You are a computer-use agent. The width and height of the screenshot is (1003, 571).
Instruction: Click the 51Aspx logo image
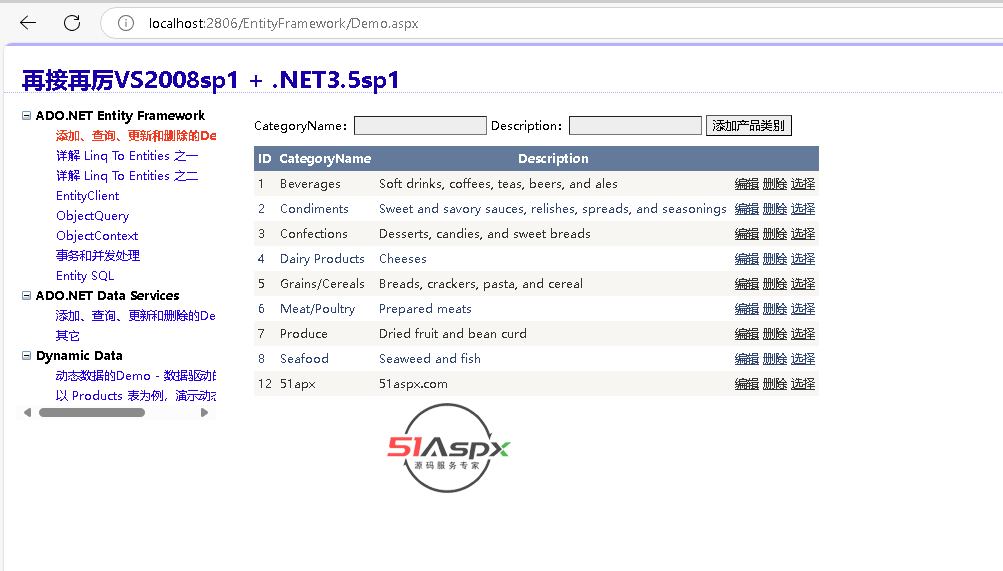[448, 448]
